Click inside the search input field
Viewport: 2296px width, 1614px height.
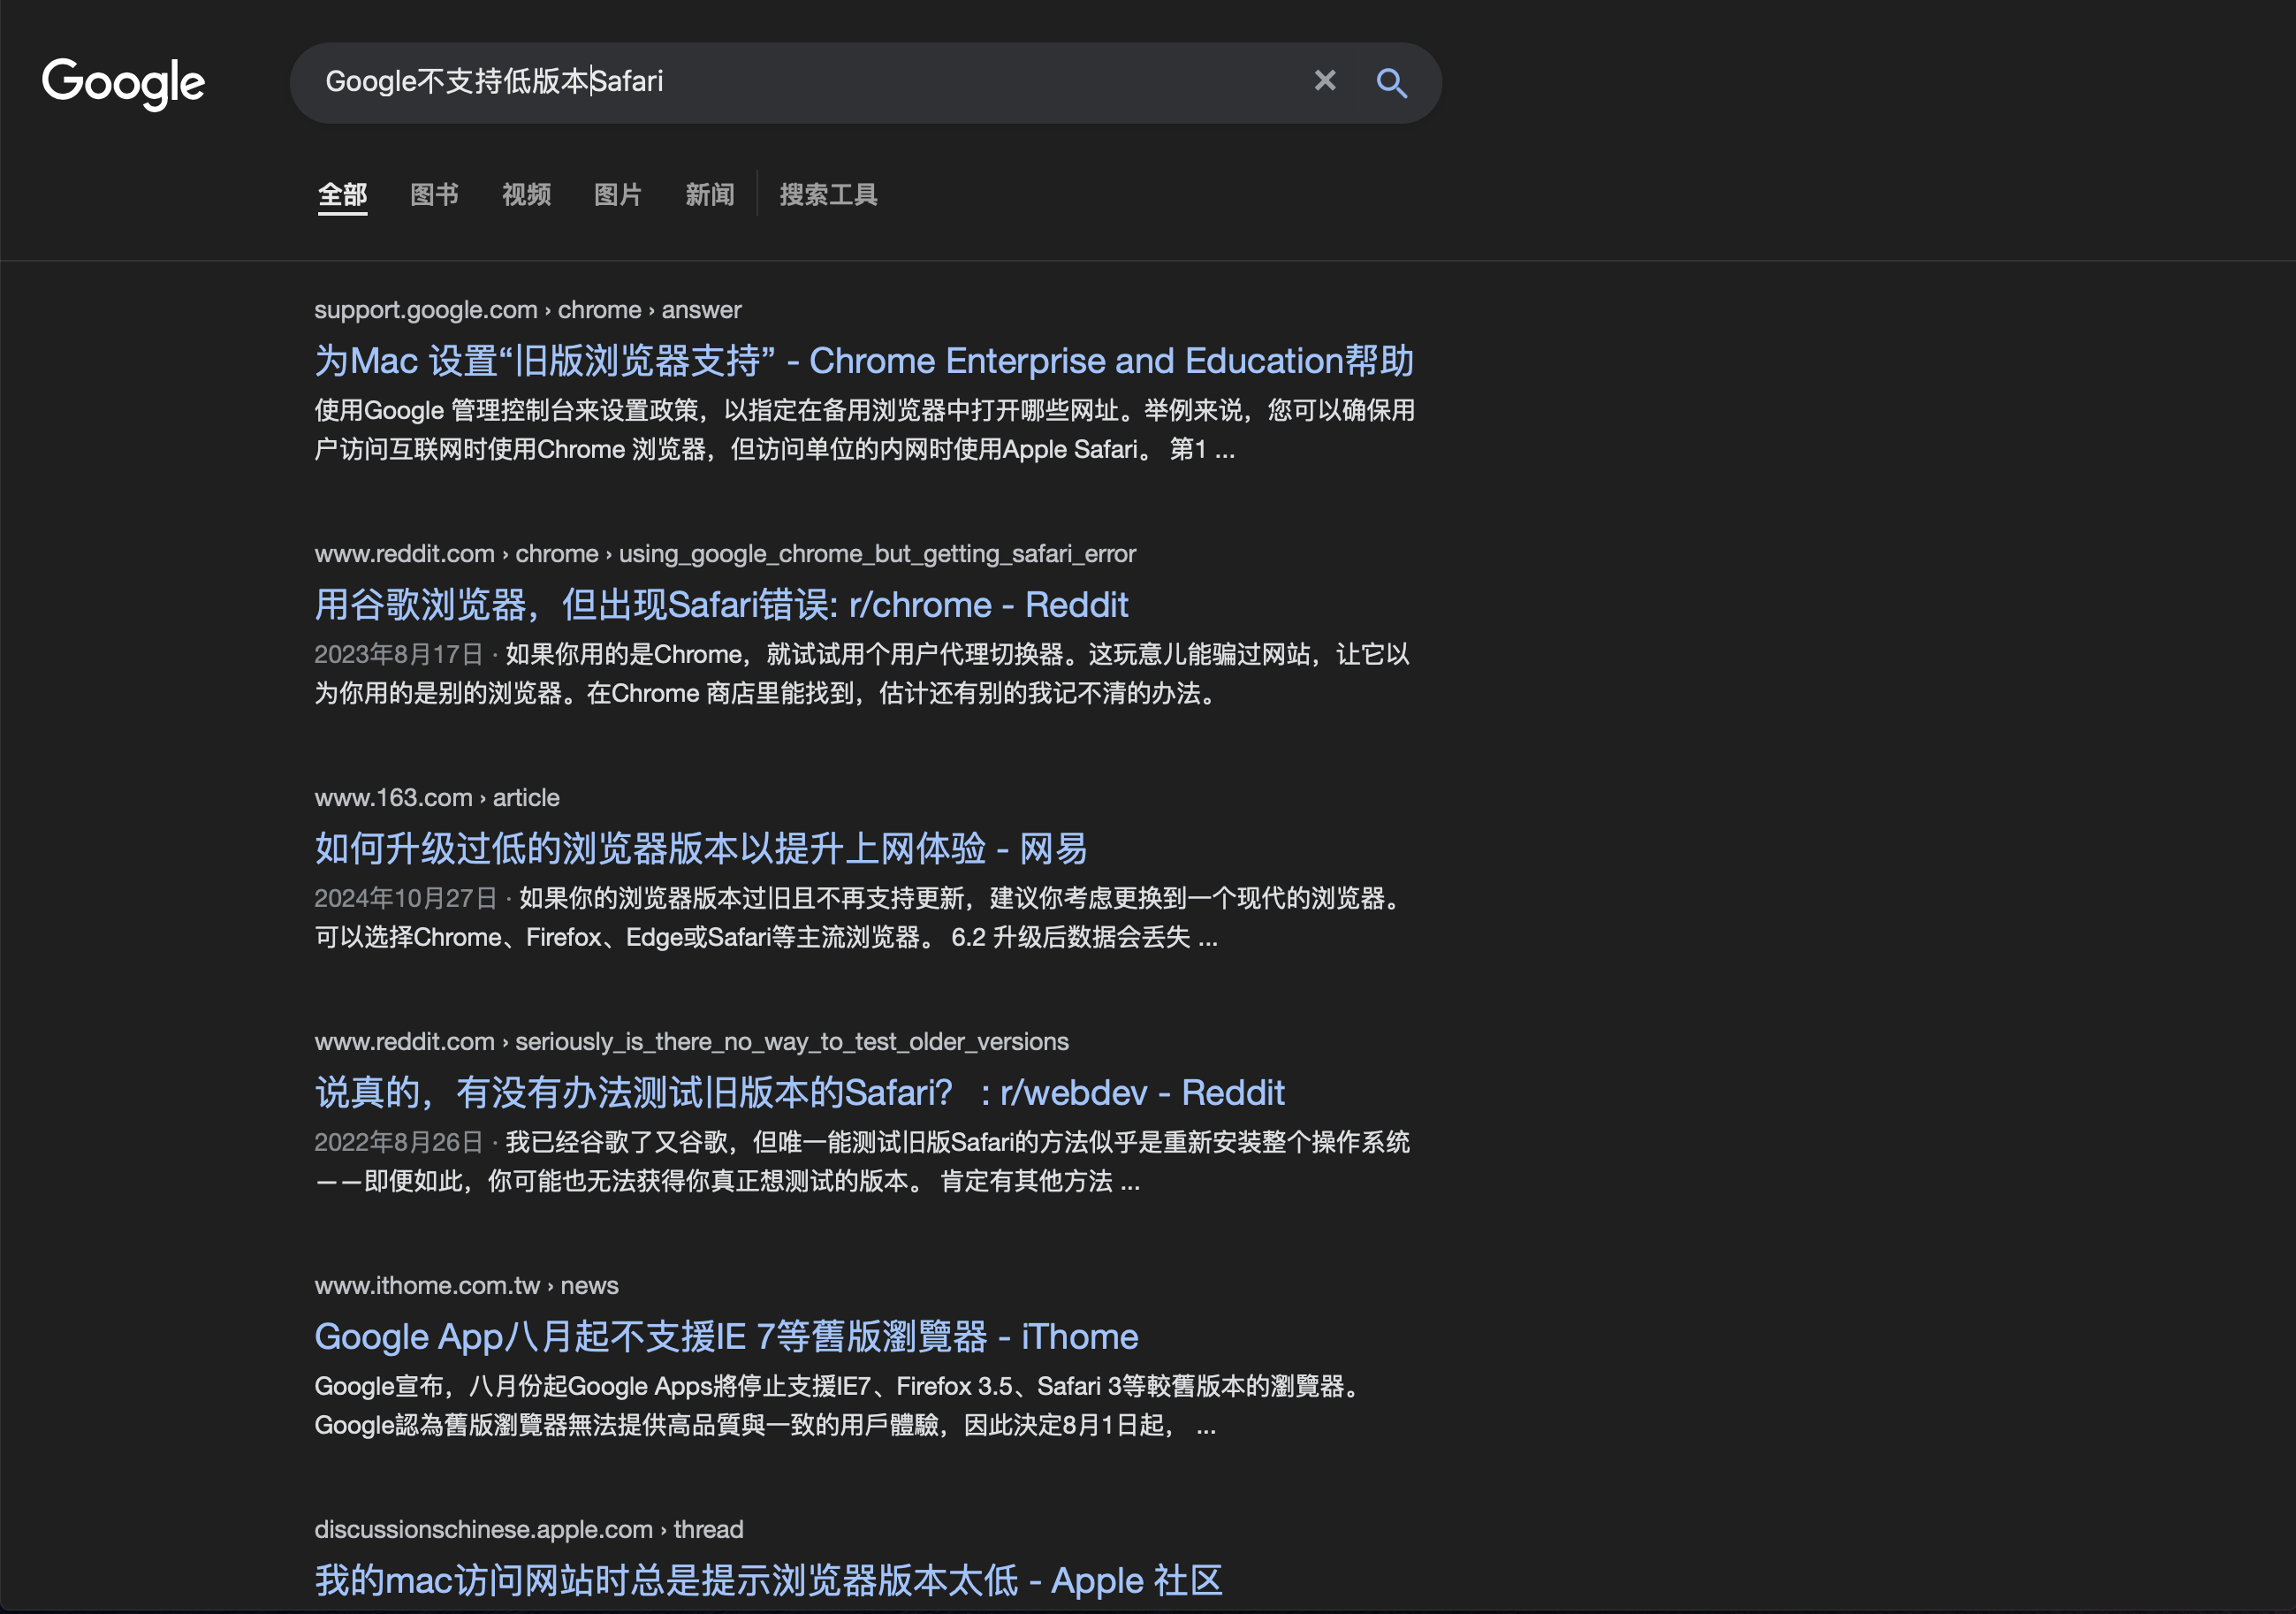(900, 82)
